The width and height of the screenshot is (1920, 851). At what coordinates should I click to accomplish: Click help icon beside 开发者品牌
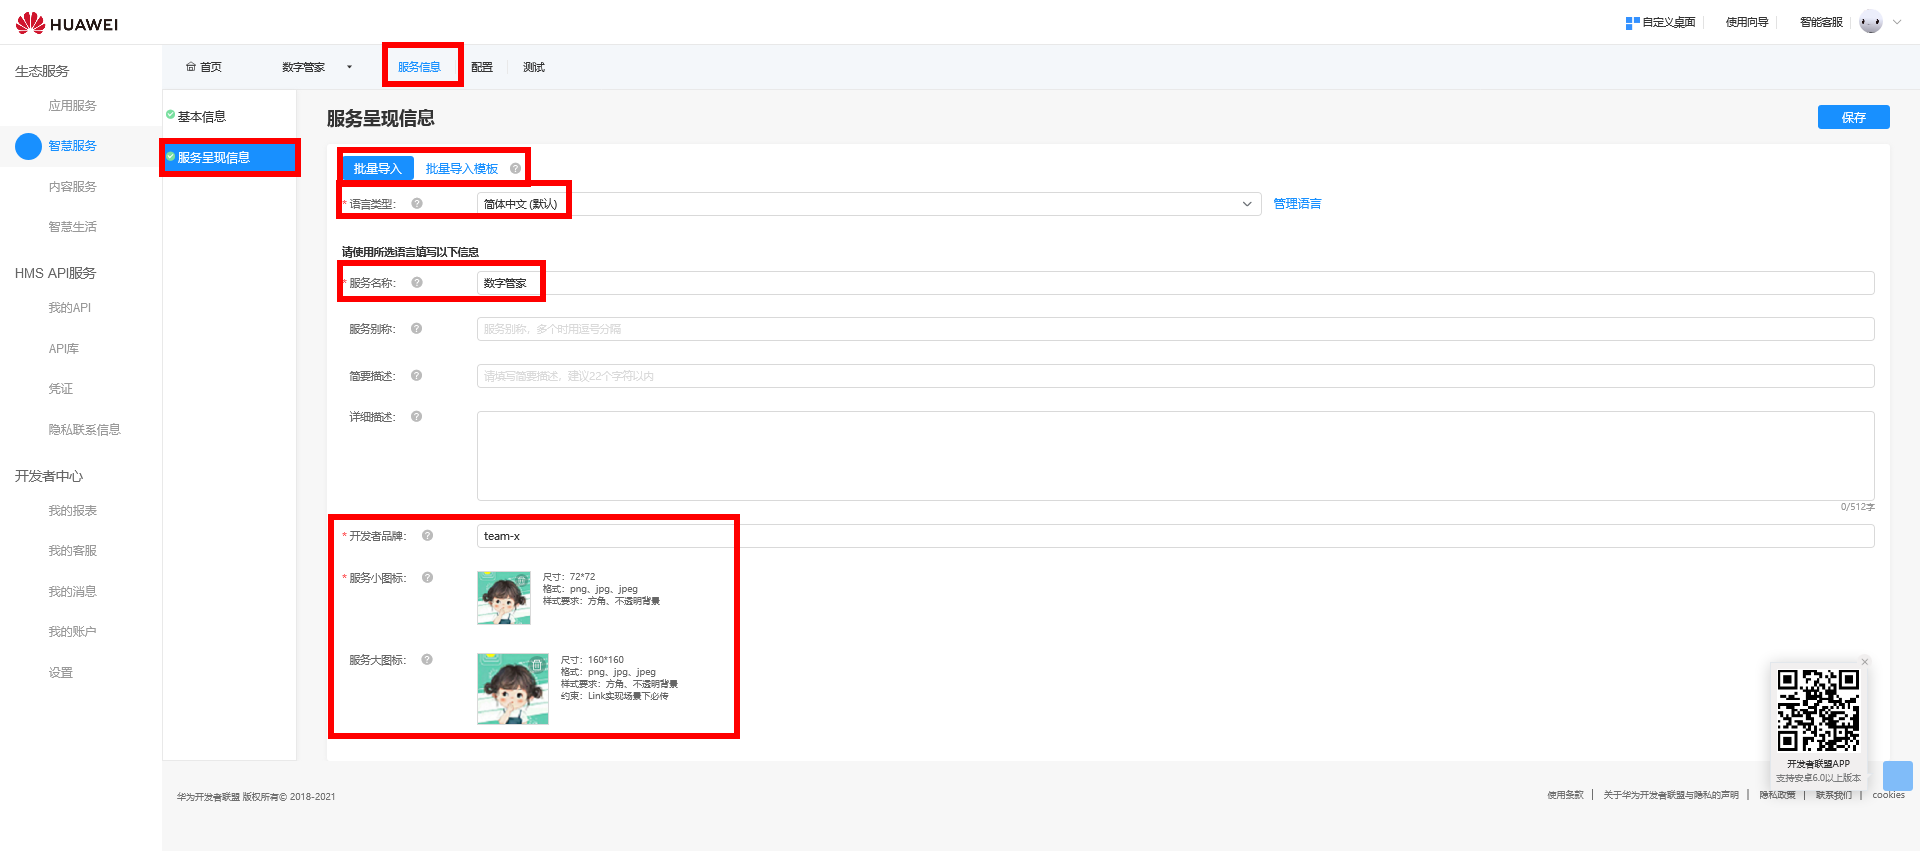click(x=427, y=535)
